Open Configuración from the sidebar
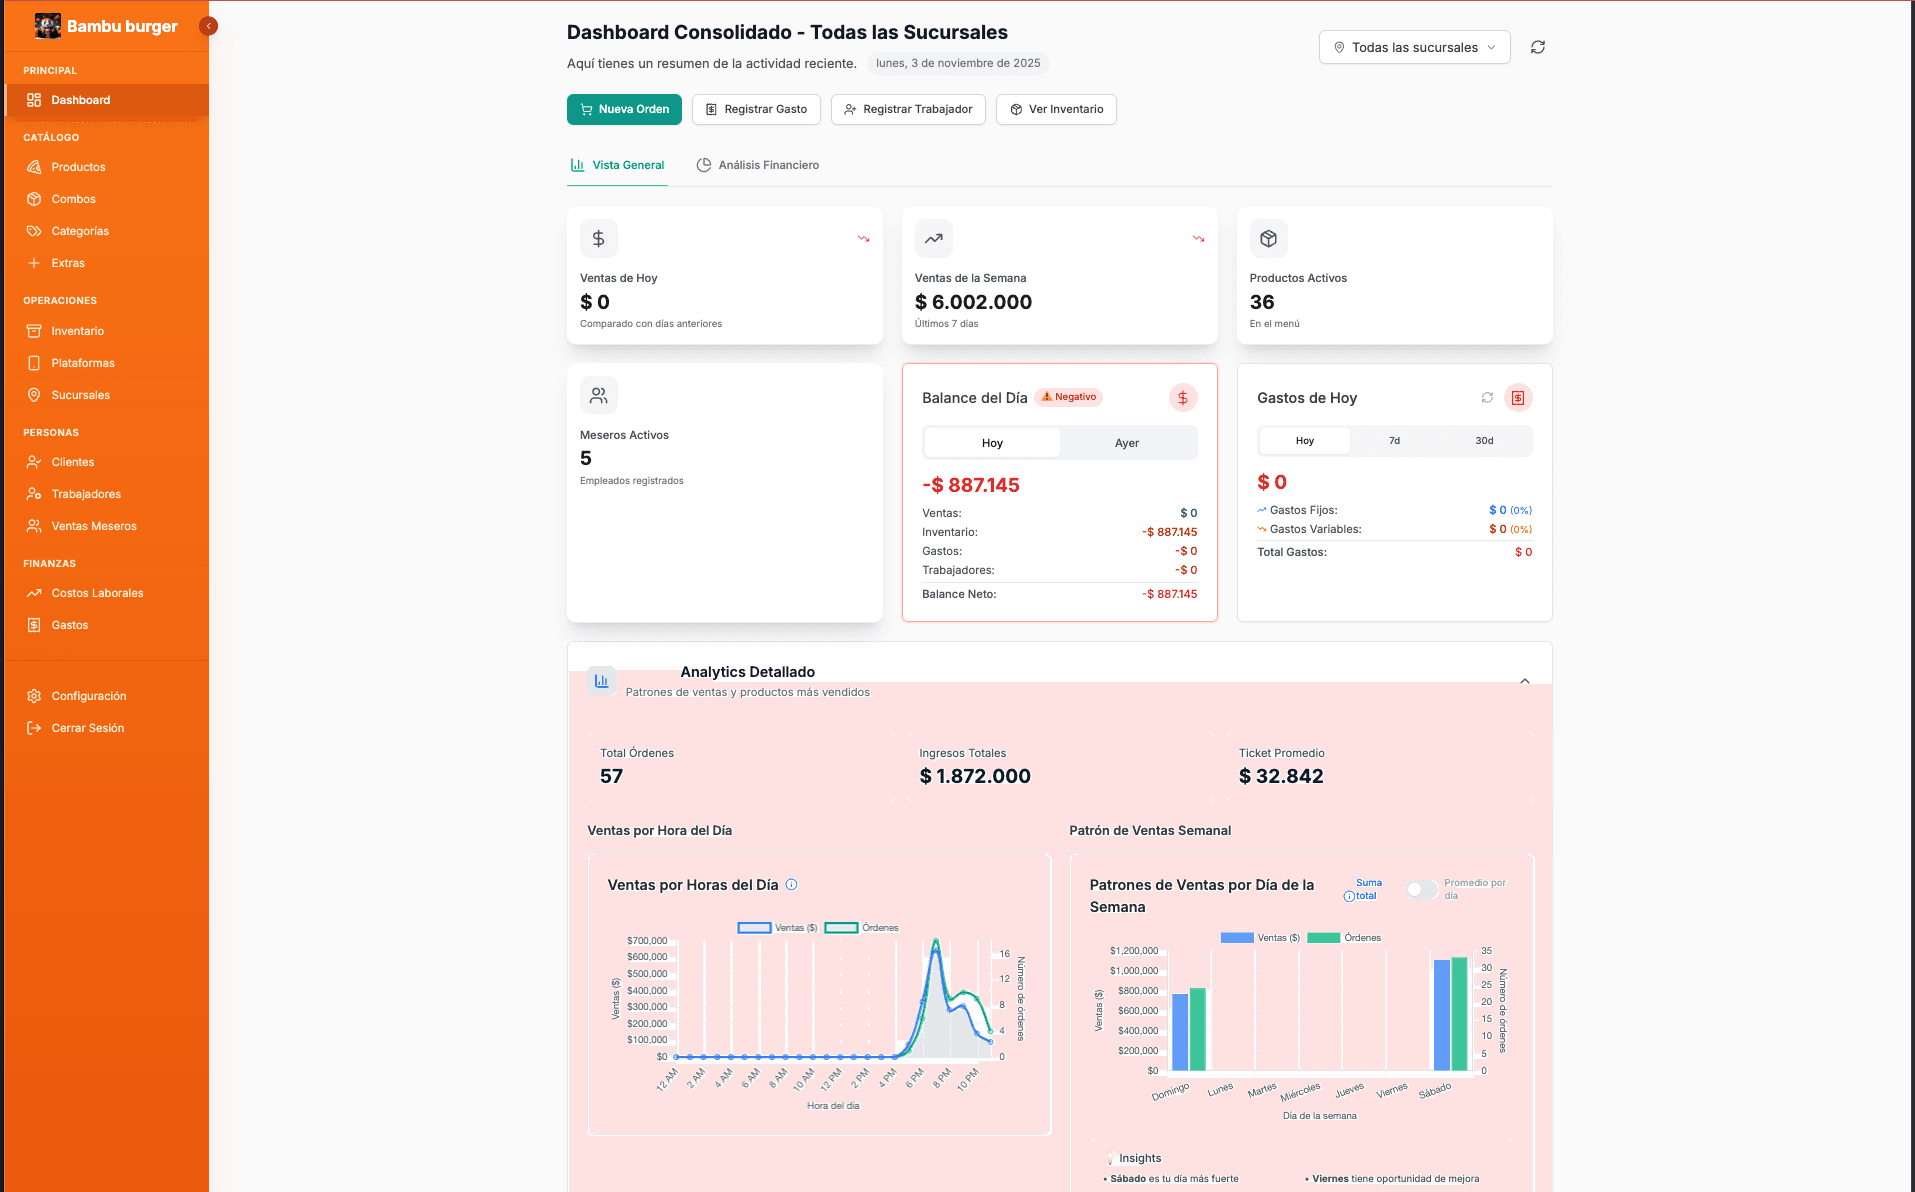The height and width of the screenshot is (1192, 1915). (x=88, y=696)
